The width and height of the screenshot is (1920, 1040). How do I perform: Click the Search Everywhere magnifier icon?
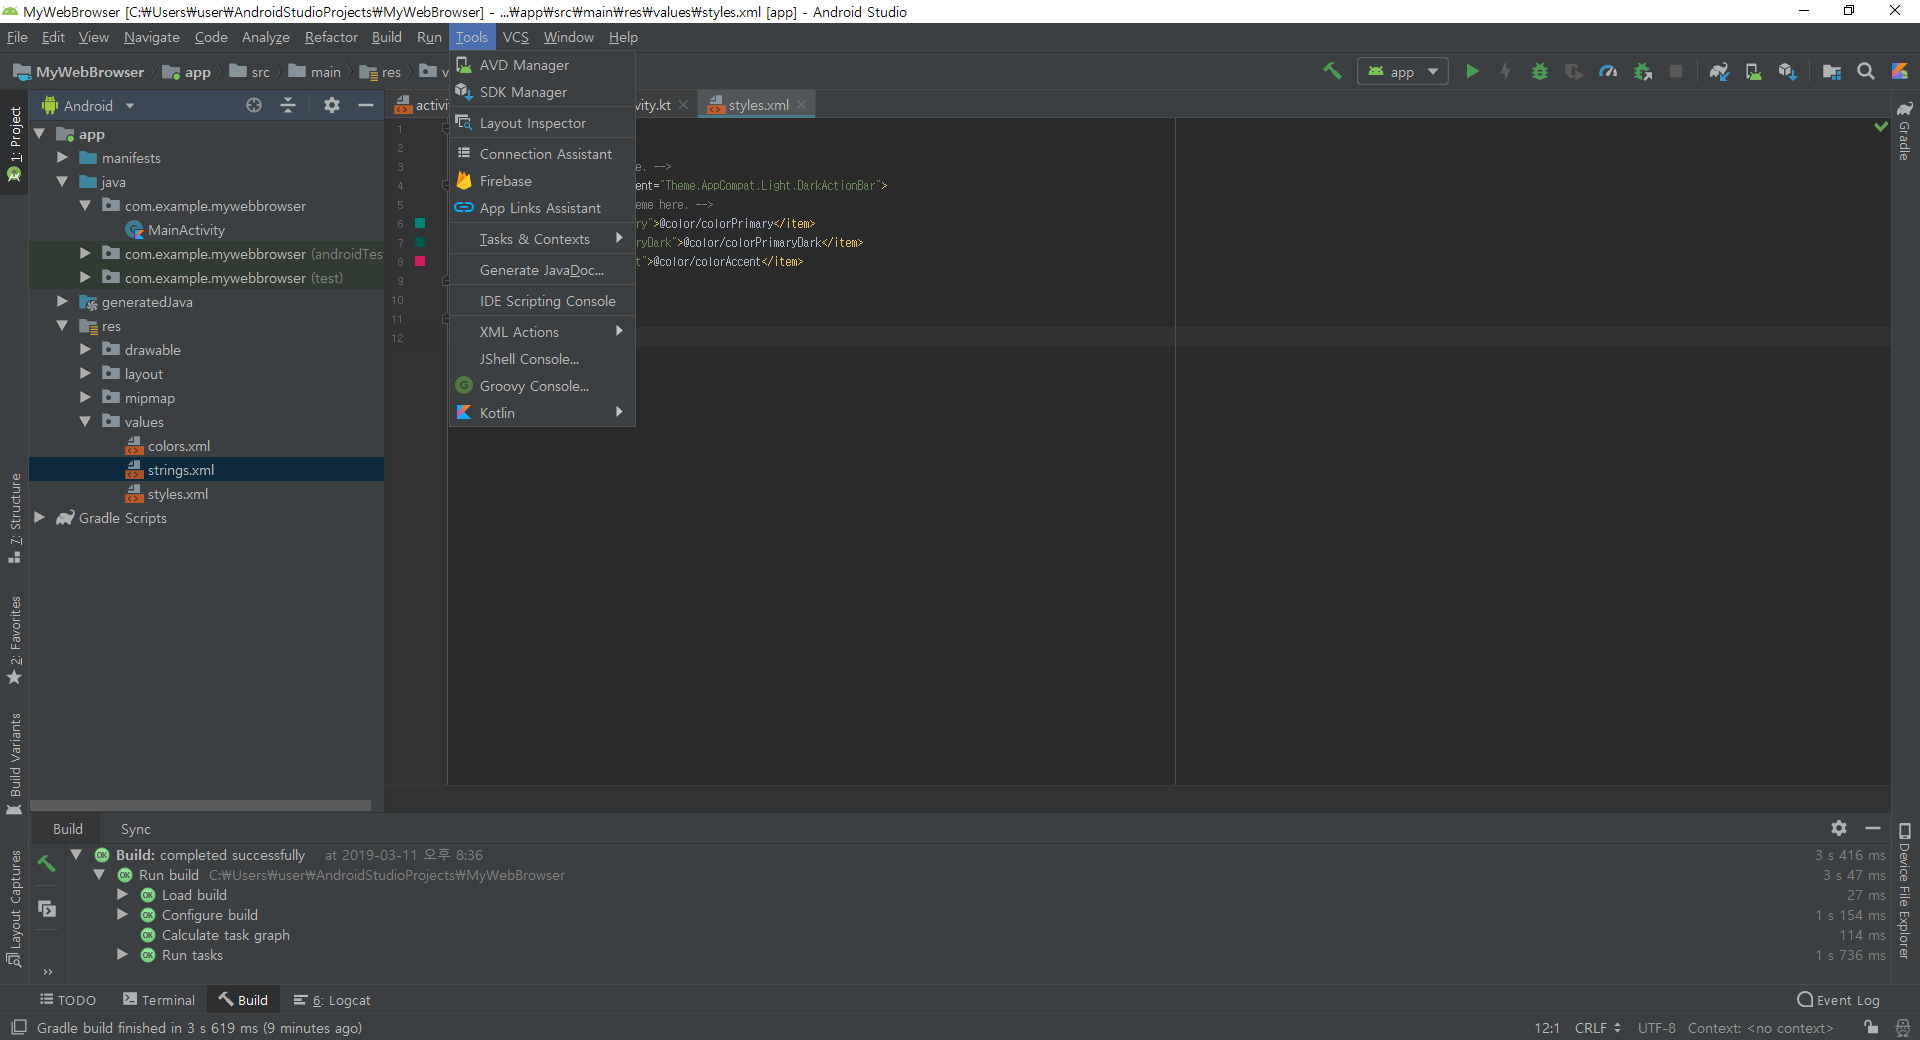pos(1866,71)
